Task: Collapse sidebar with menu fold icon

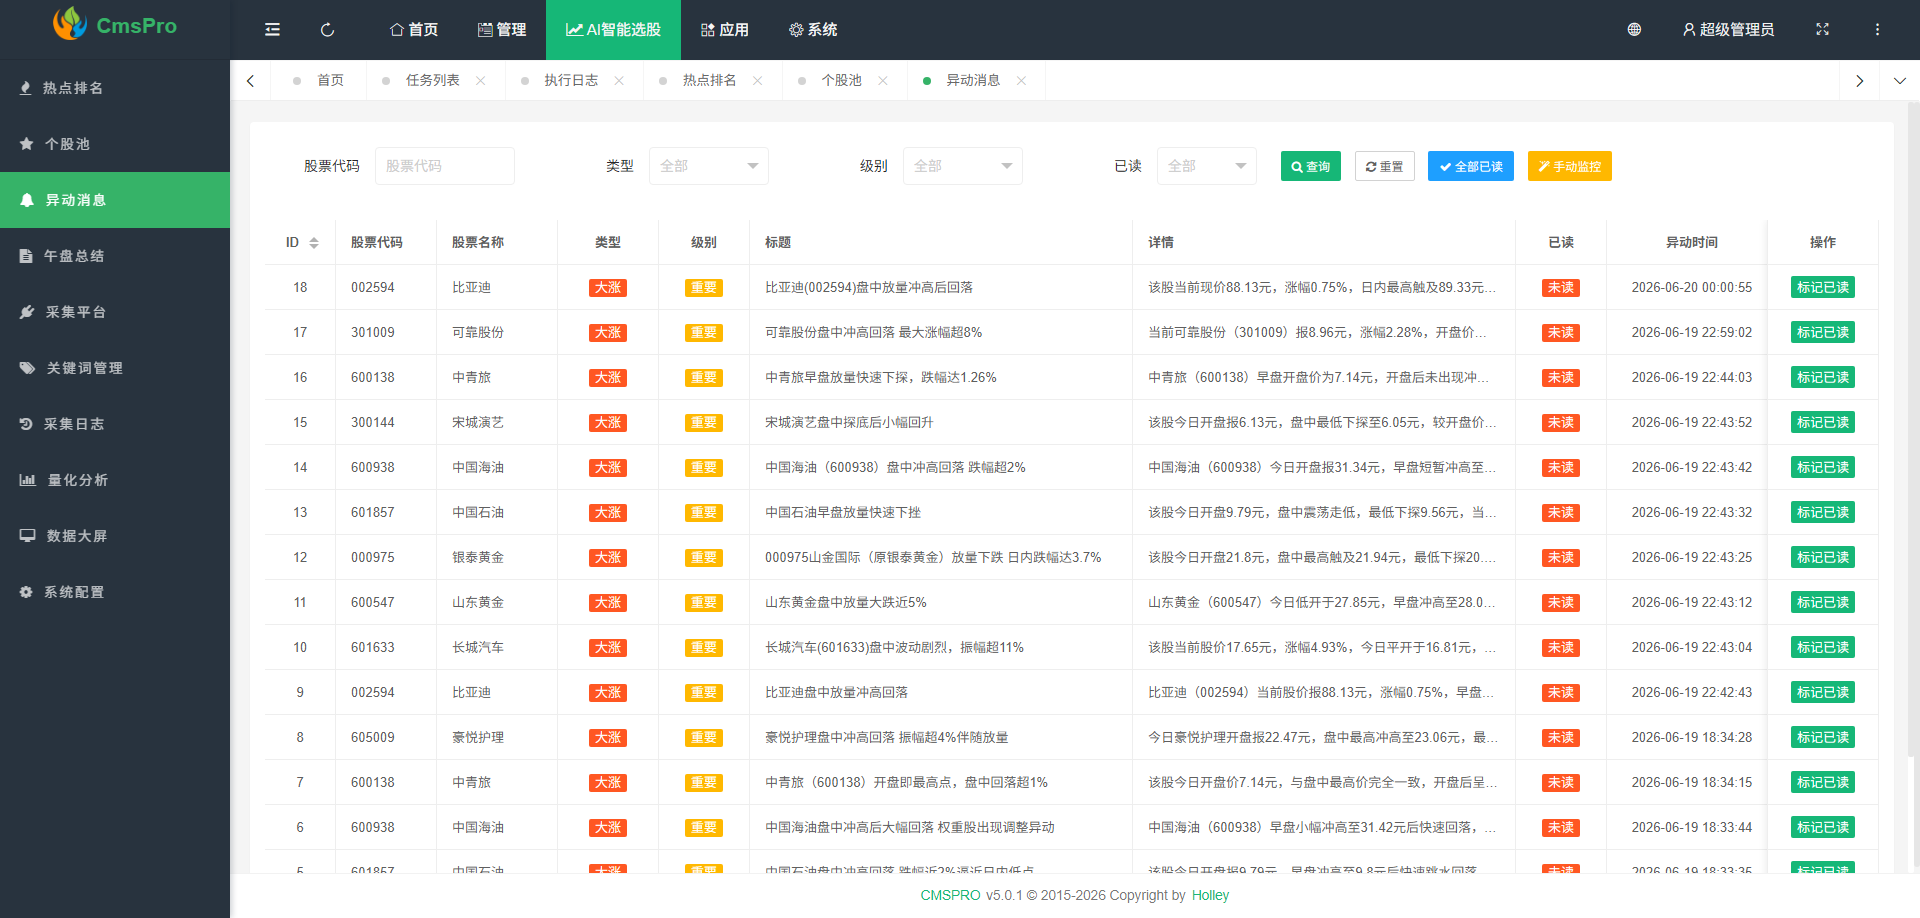Action: click(x=272, y=30)
